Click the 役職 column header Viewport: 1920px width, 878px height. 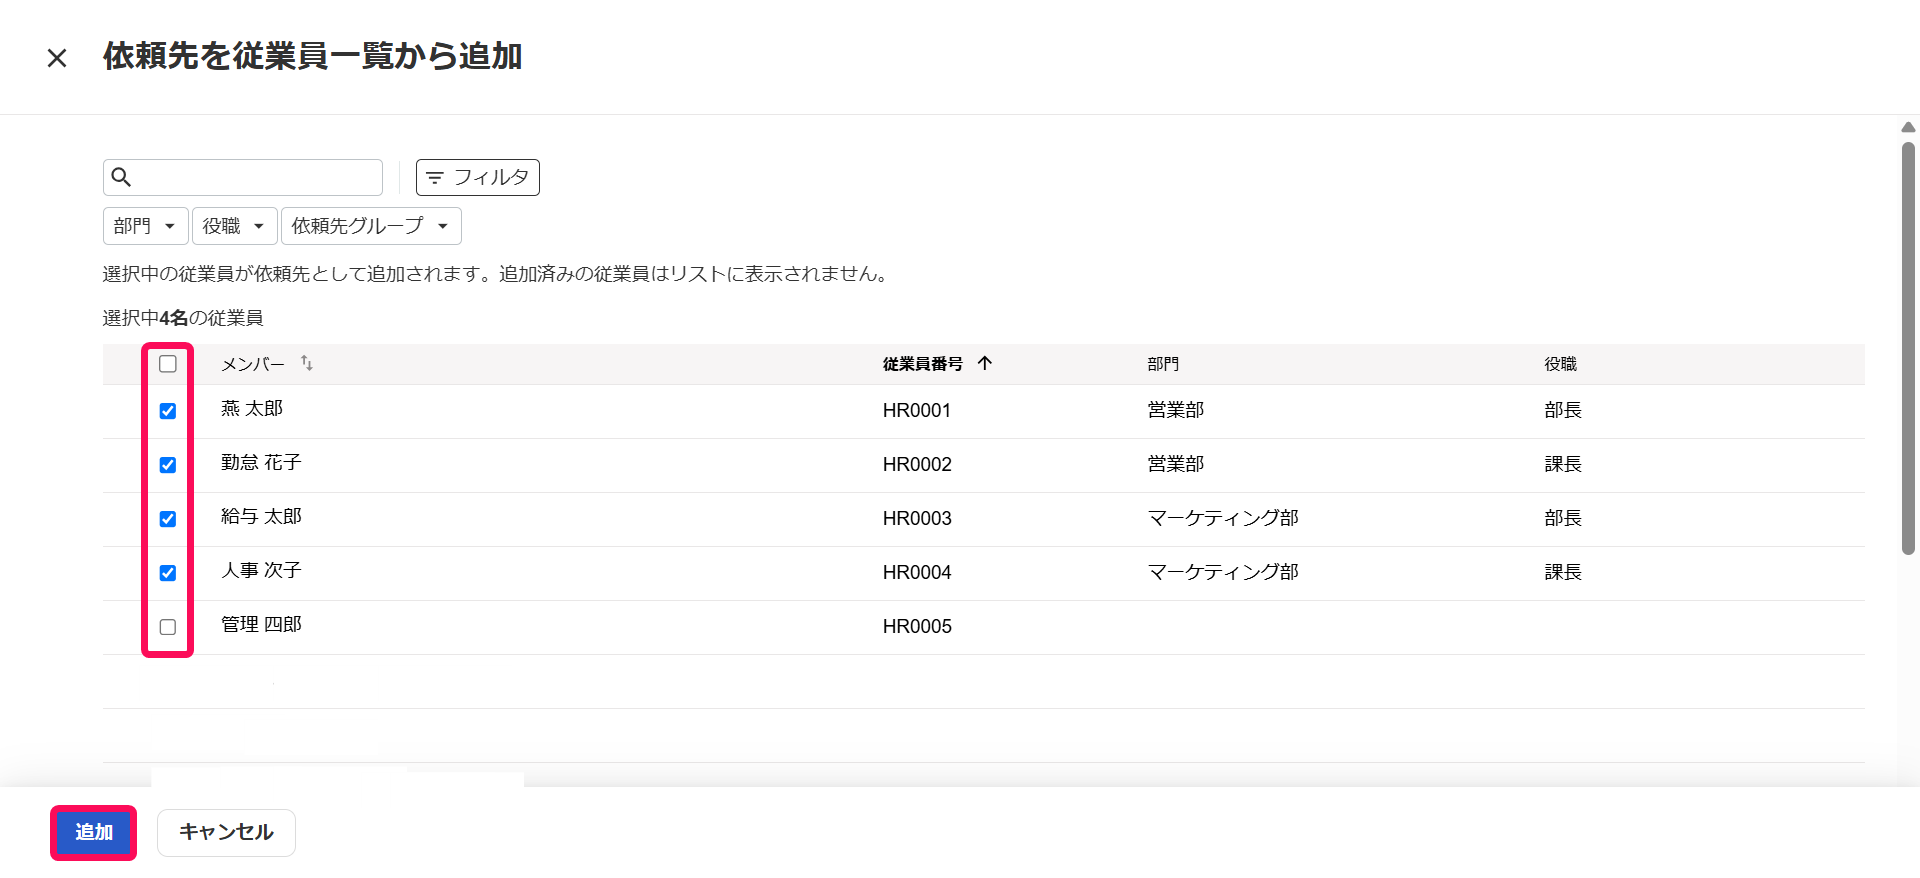coord(1560,364)
